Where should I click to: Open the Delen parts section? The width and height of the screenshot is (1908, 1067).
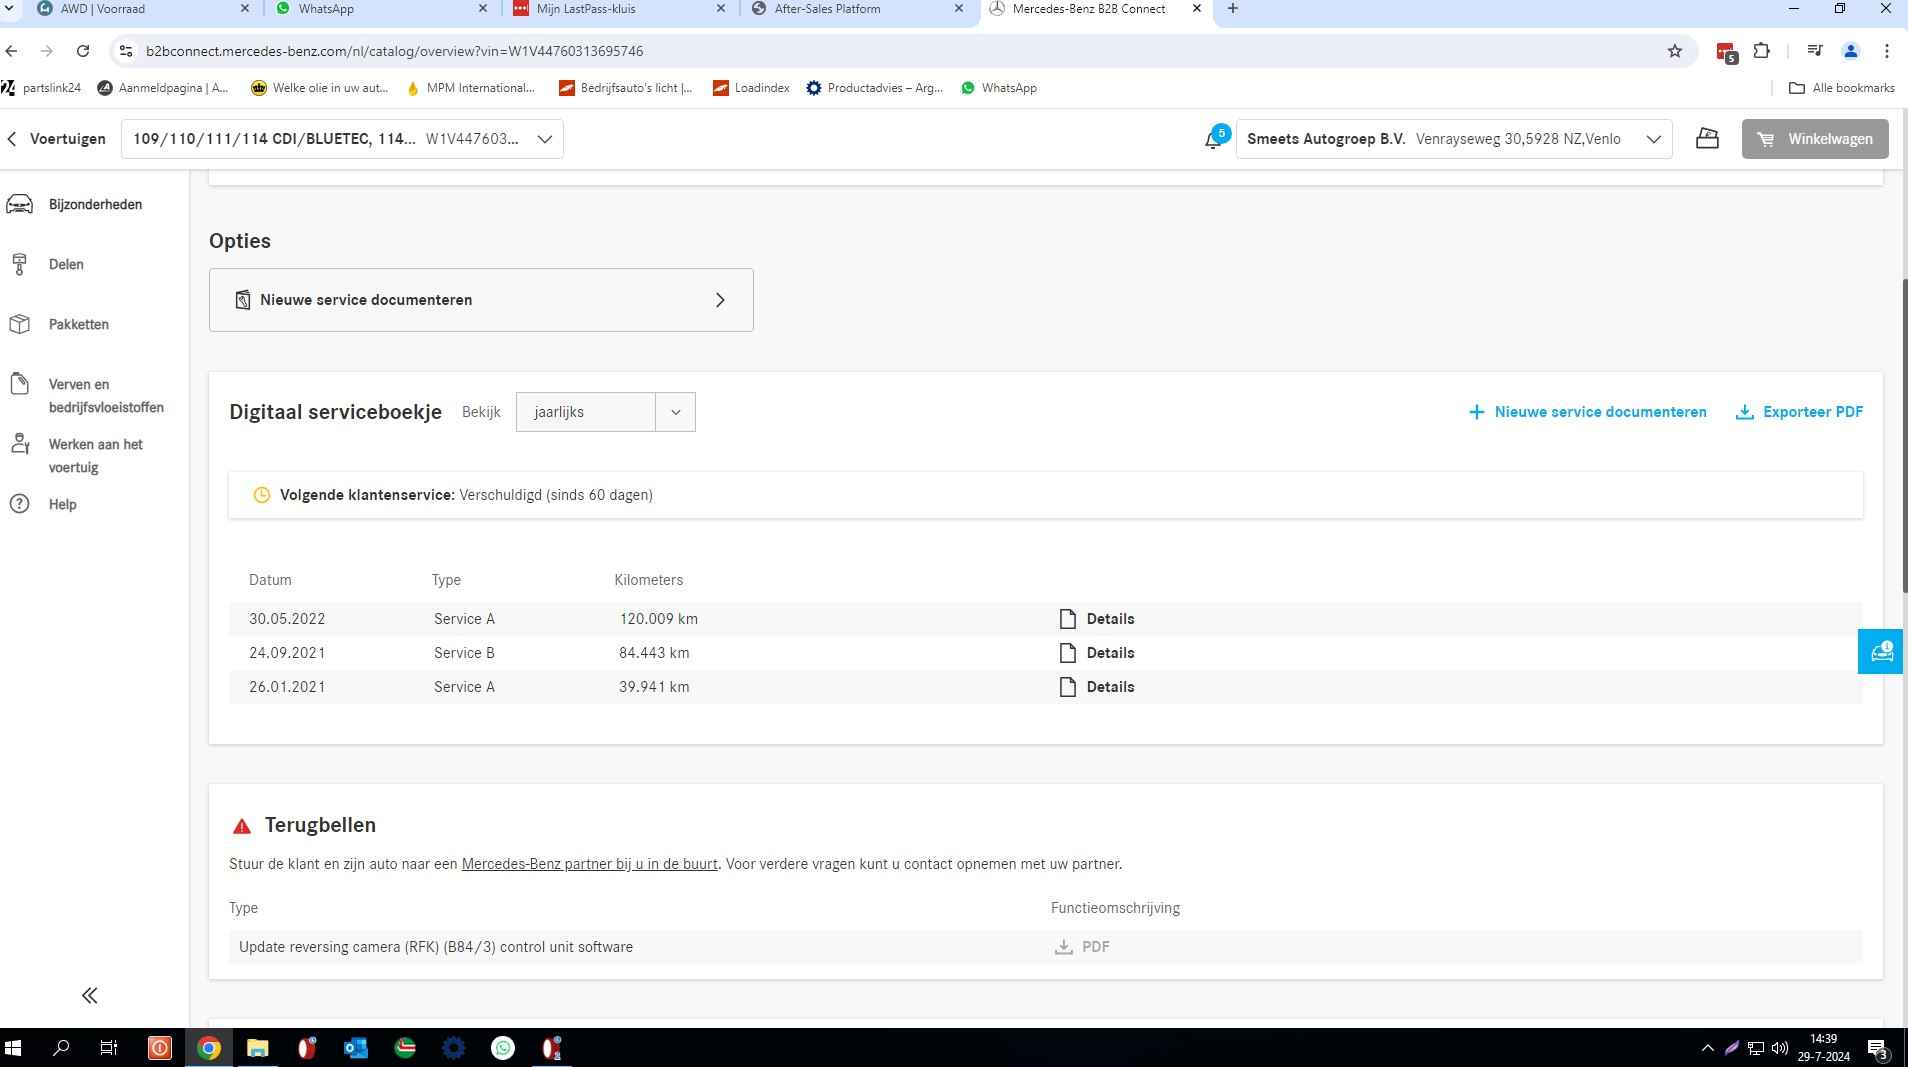[x=48, y=264]
